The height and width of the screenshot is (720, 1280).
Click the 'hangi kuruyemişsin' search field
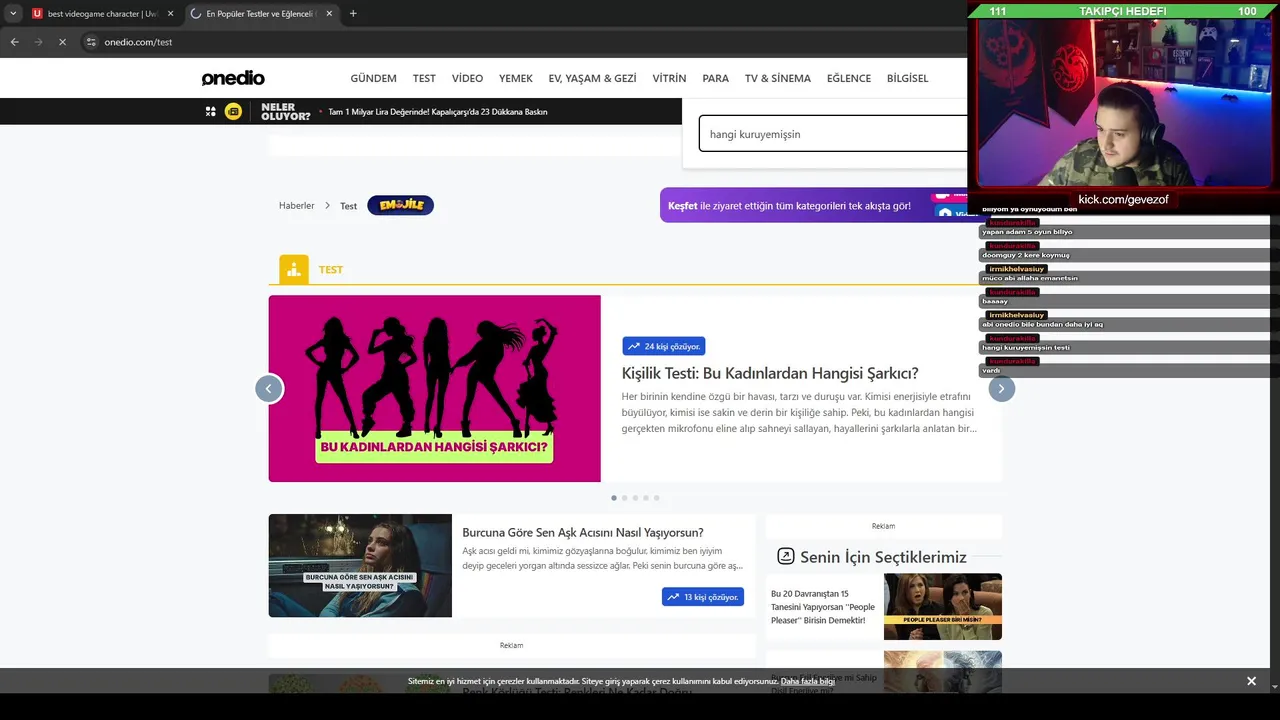pyautogui.click(x=834, y=134)
